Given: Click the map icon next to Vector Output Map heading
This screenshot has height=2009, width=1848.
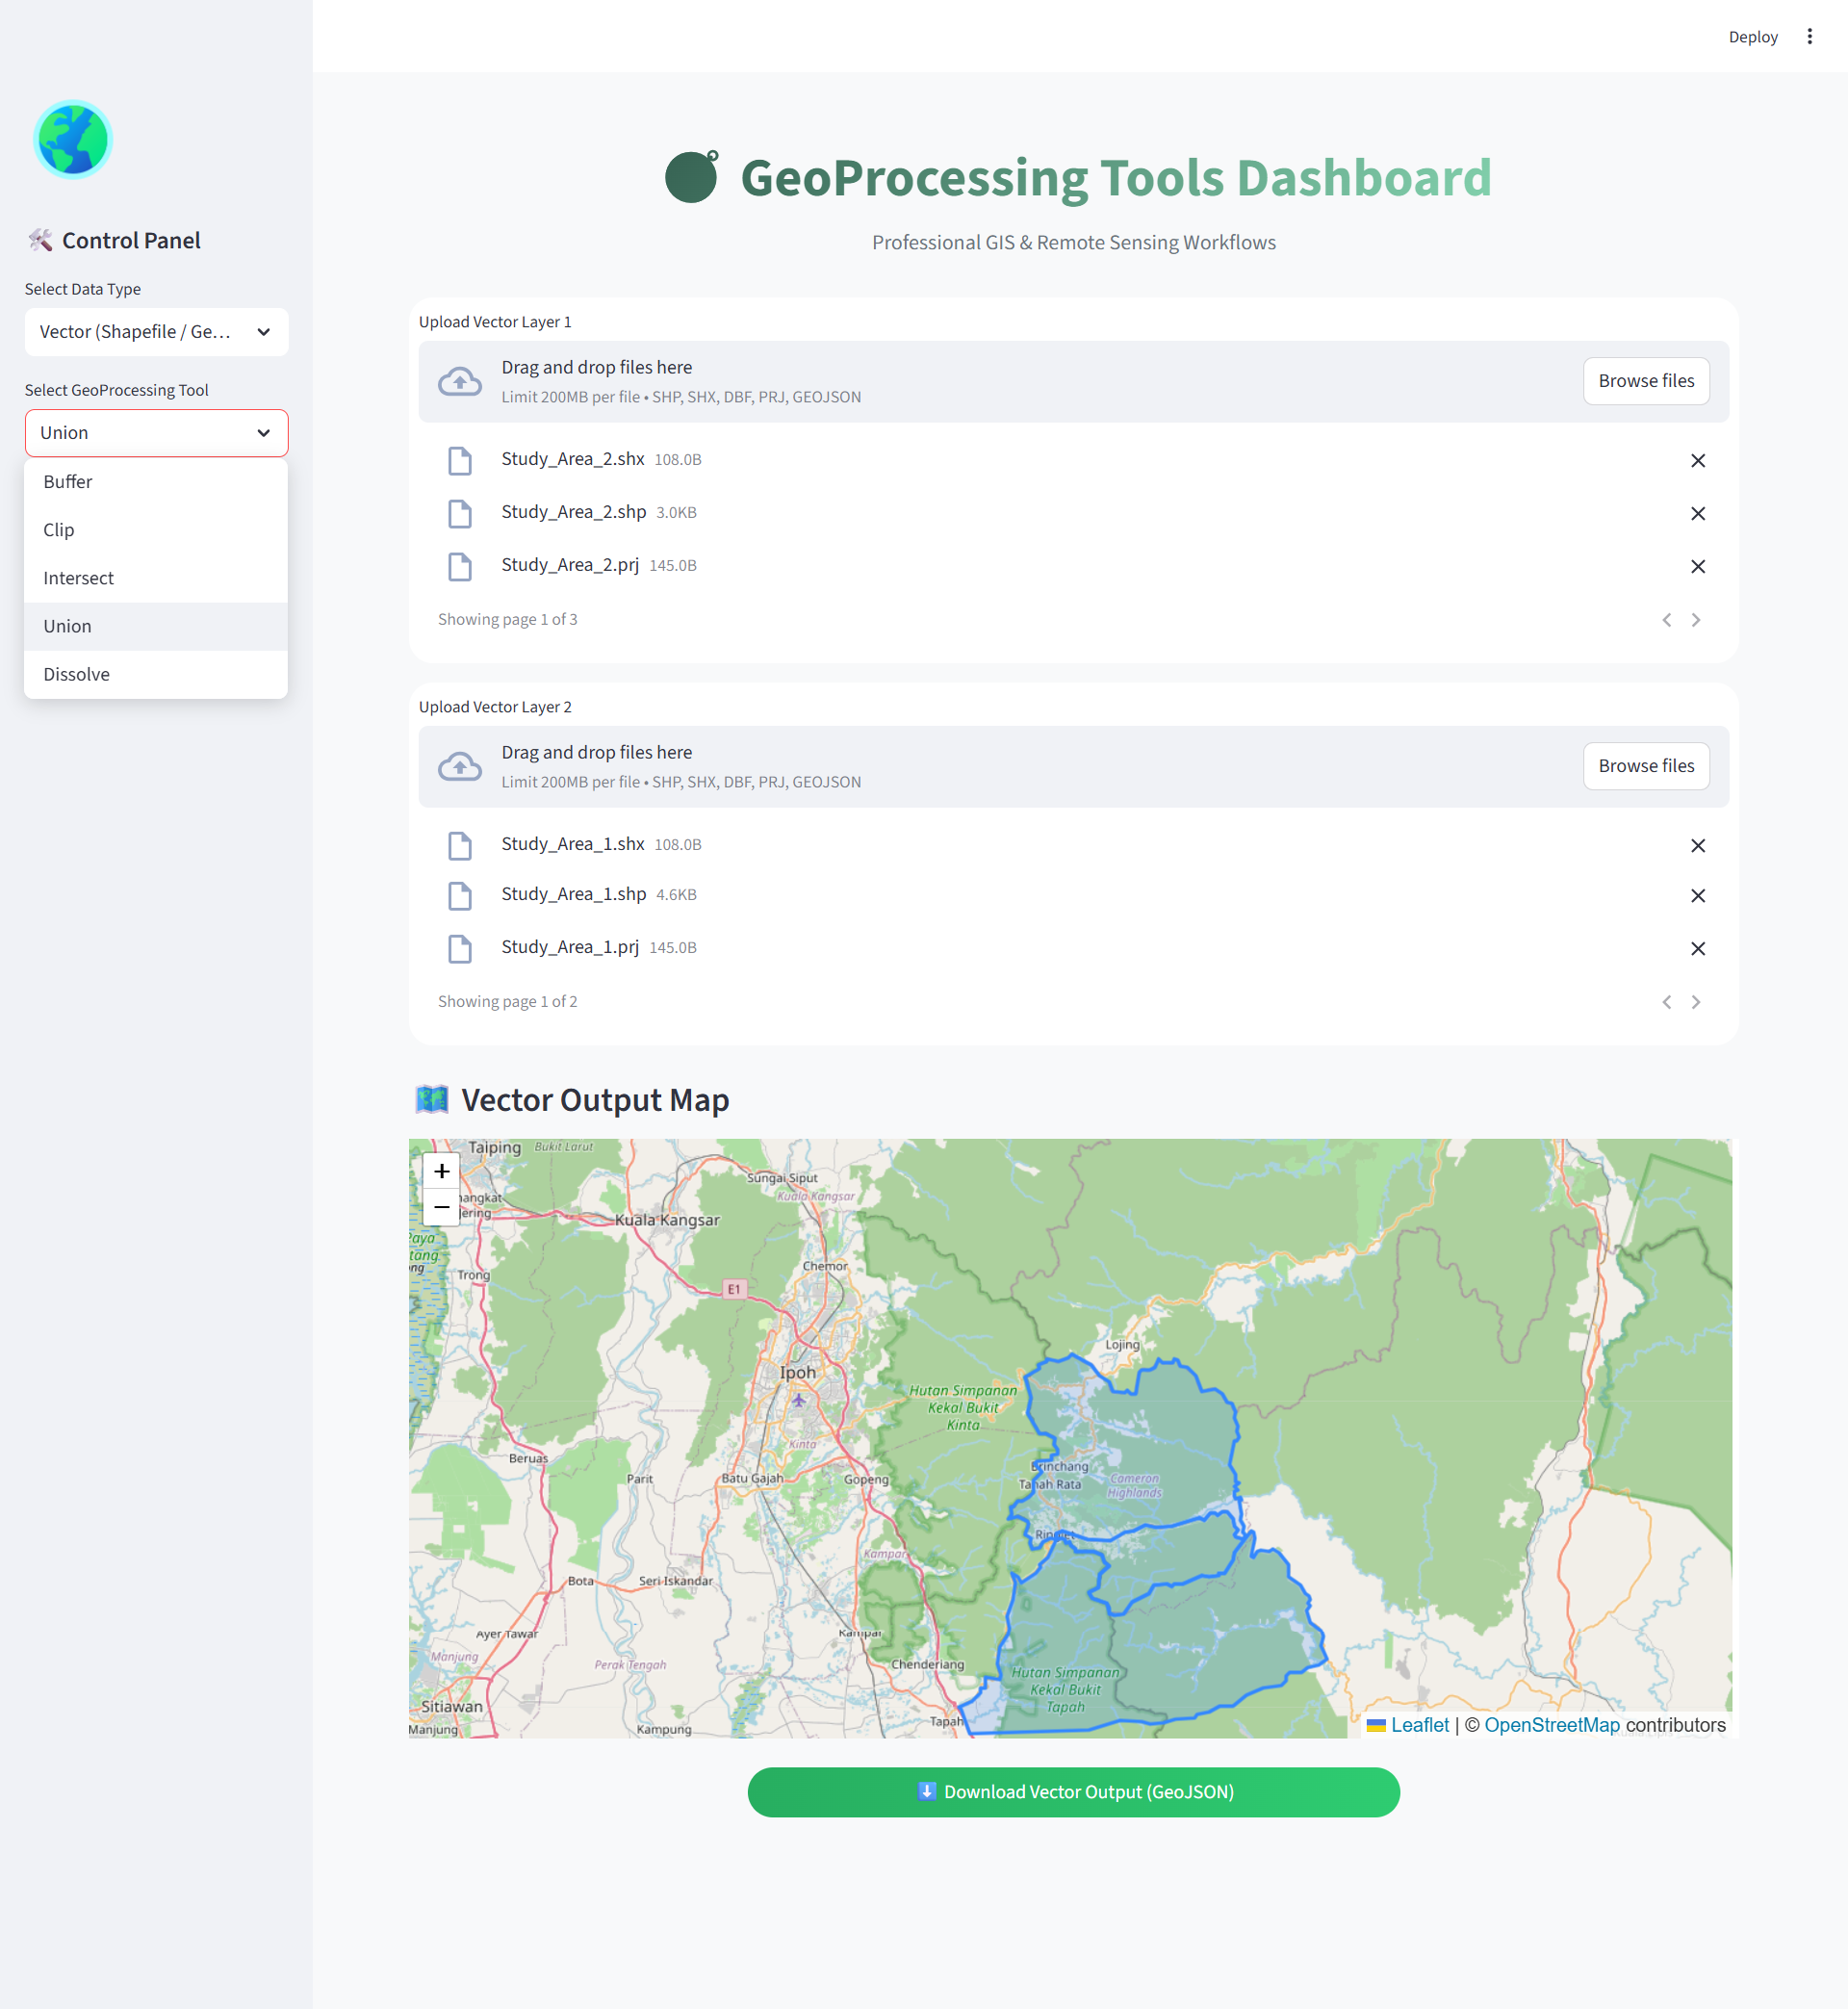Looking at the screenshot, I should tap(430, 1098).
